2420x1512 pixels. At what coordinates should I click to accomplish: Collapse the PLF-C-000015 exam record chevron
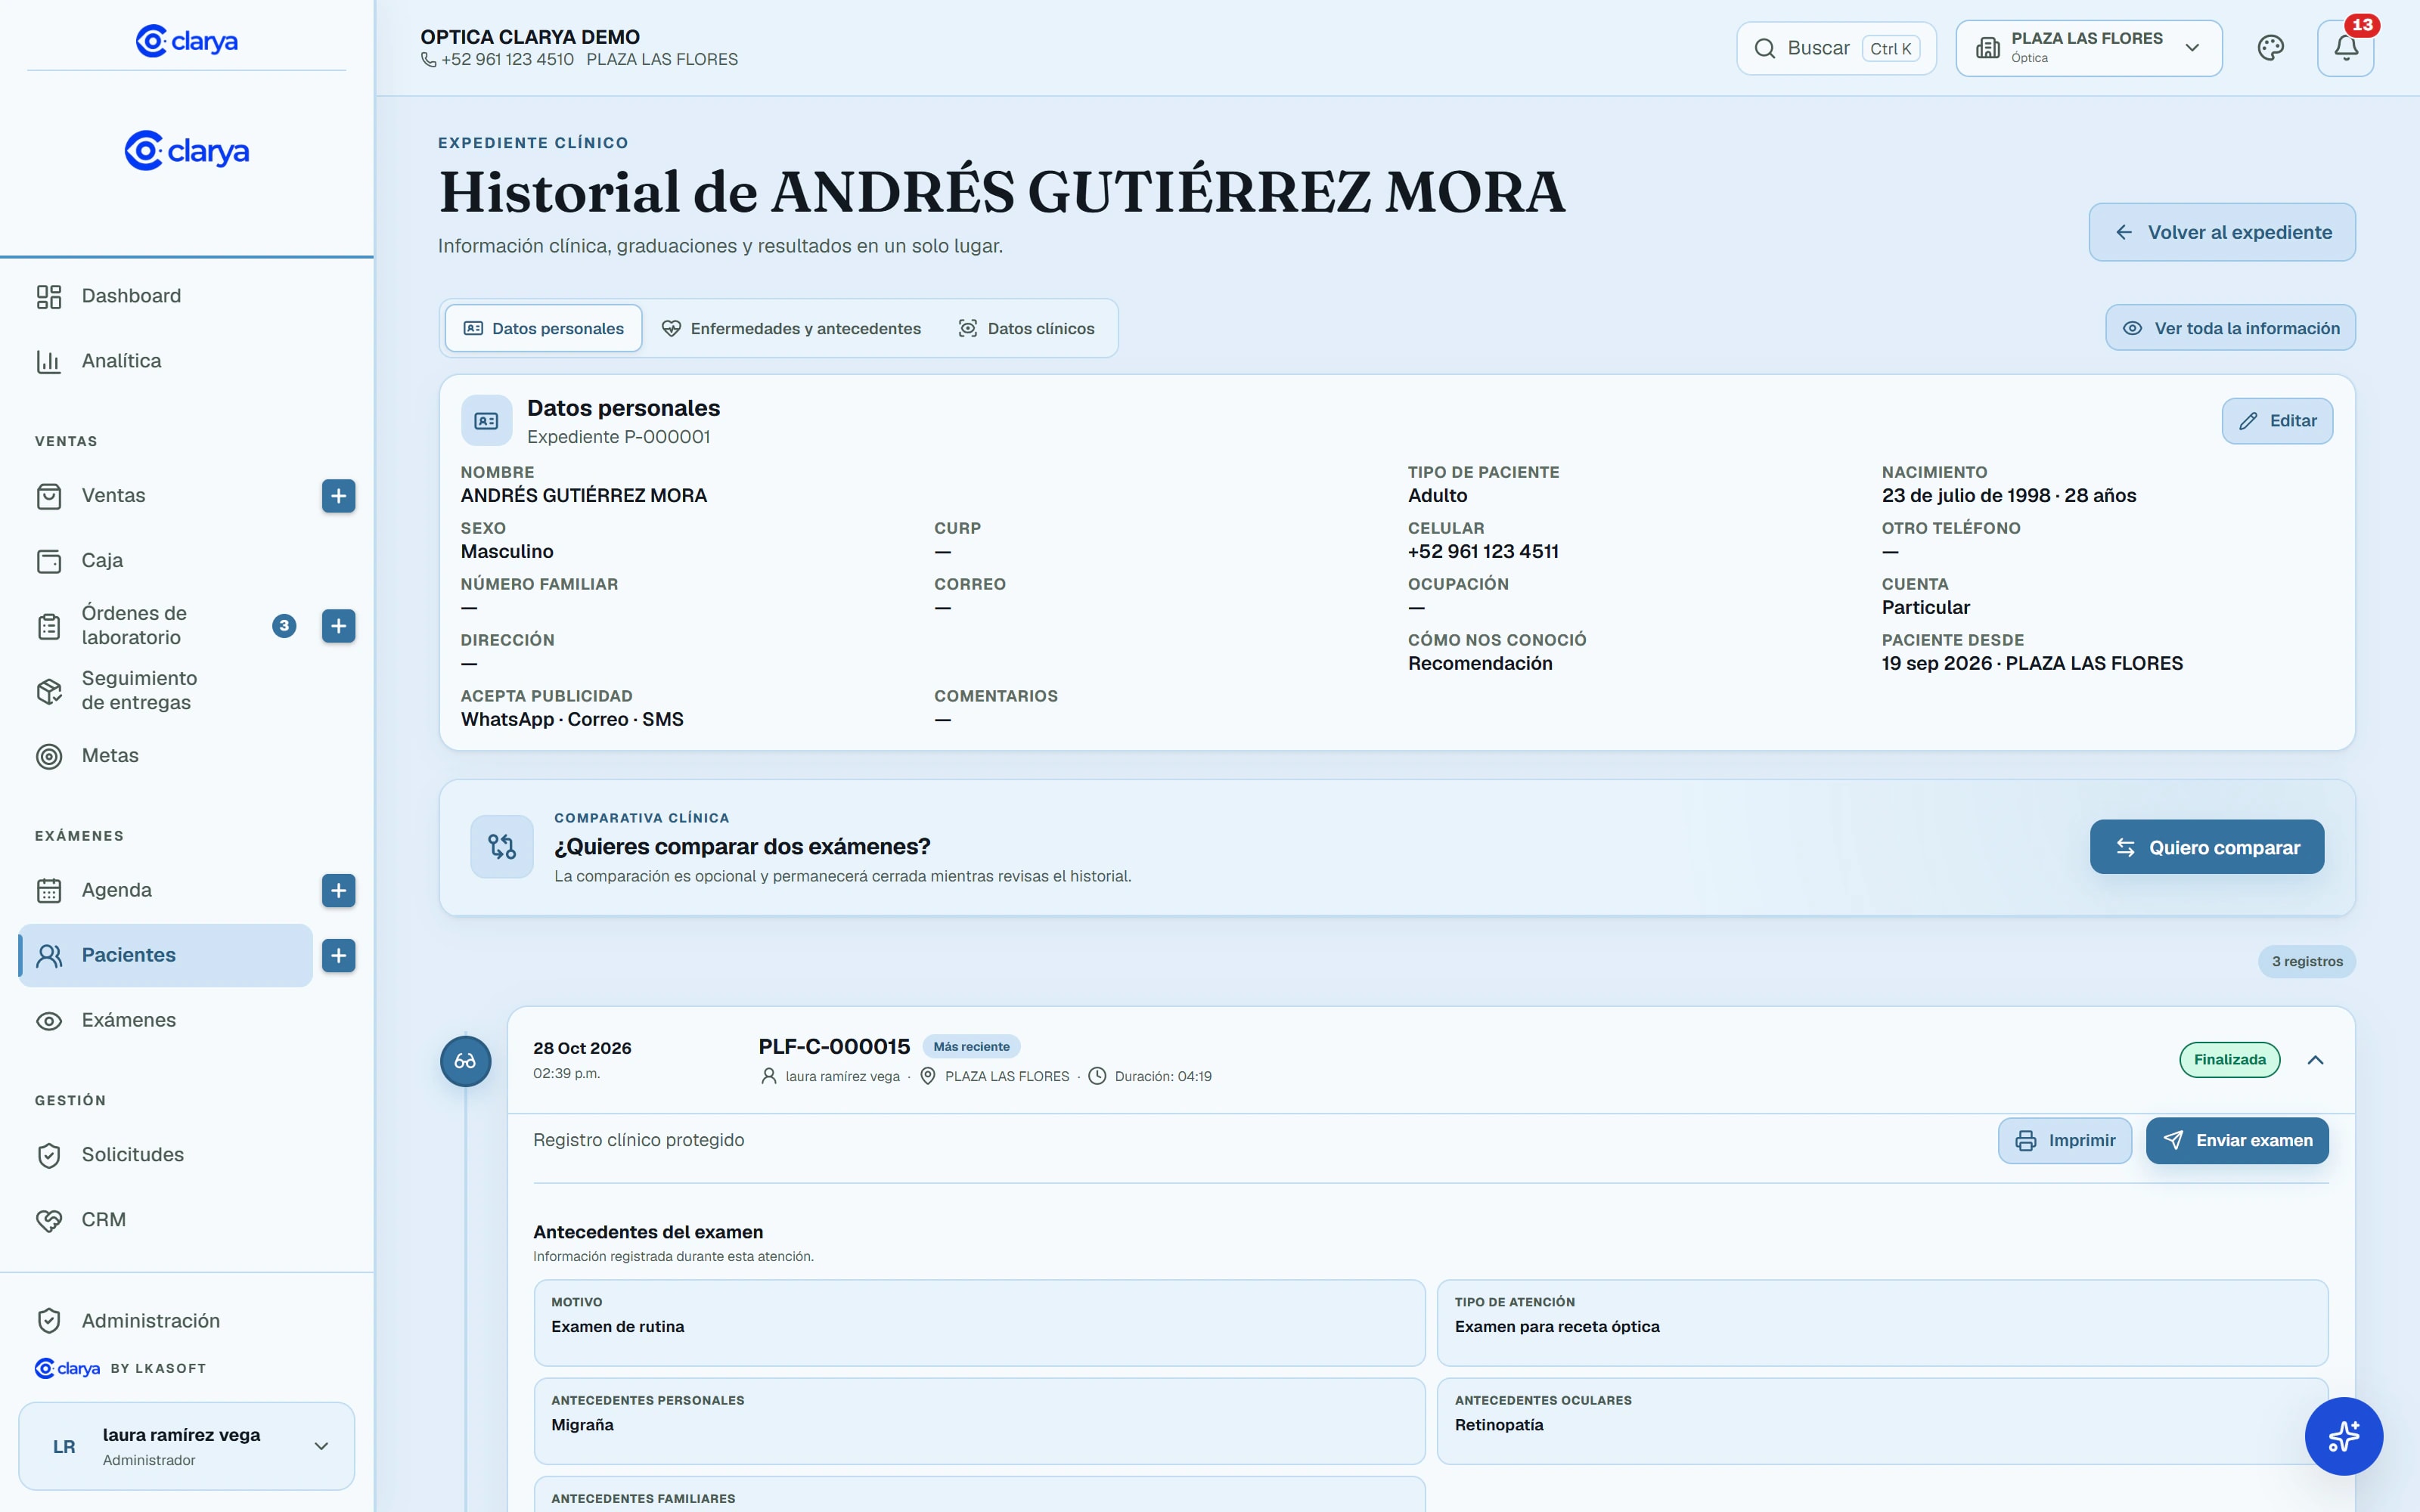(x=2315, y=1060)
